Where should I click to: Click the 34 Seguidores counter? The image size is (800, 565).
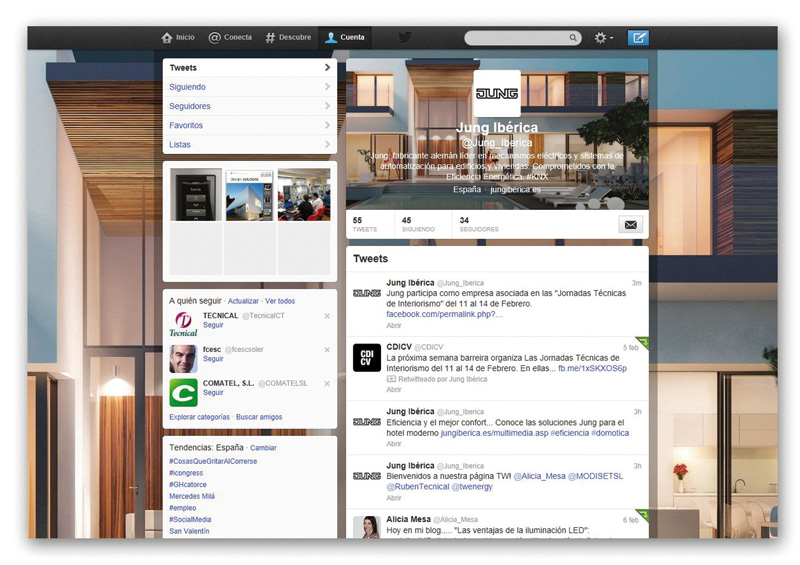tap(479, 225)
